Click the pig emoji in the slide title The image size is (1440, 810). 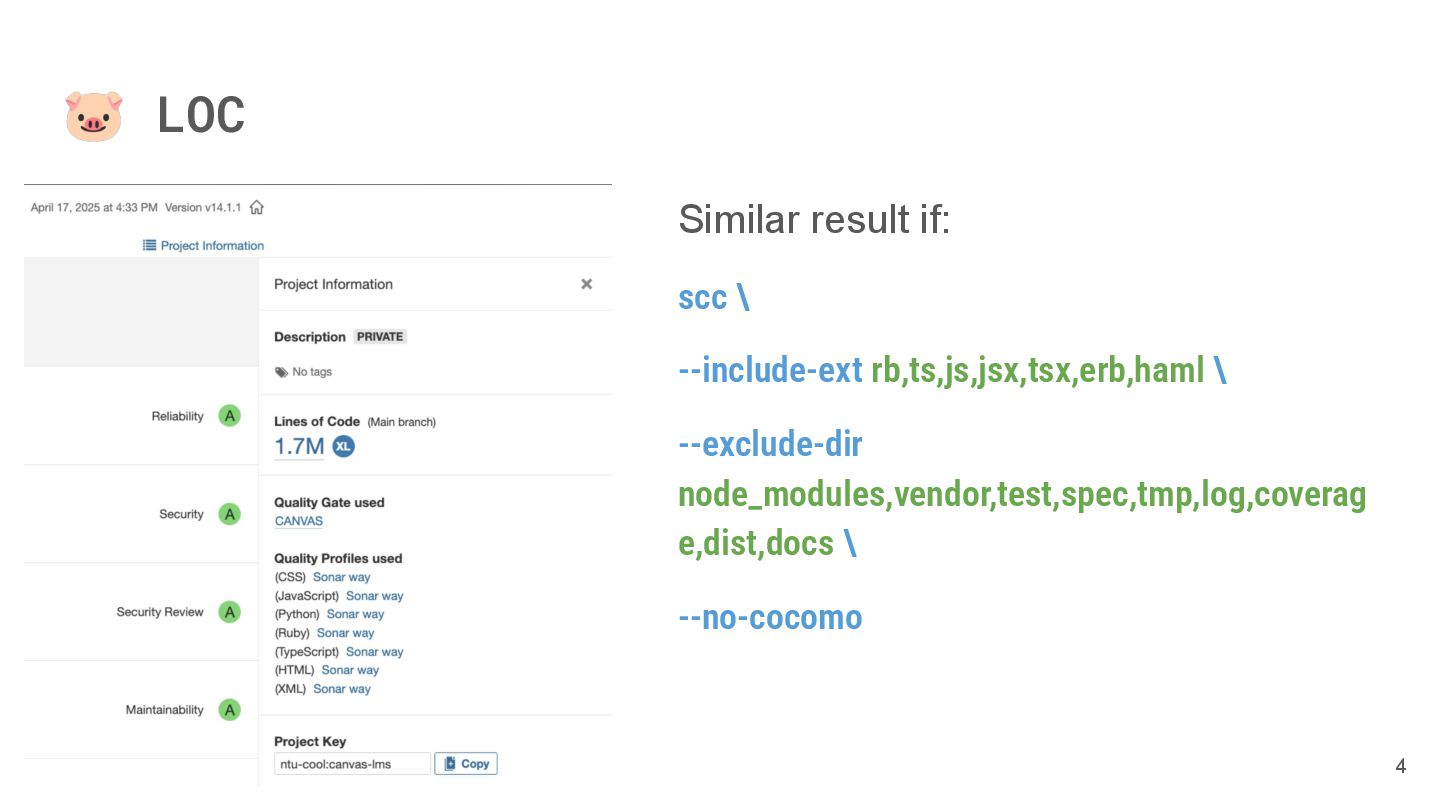click(94, 116)
